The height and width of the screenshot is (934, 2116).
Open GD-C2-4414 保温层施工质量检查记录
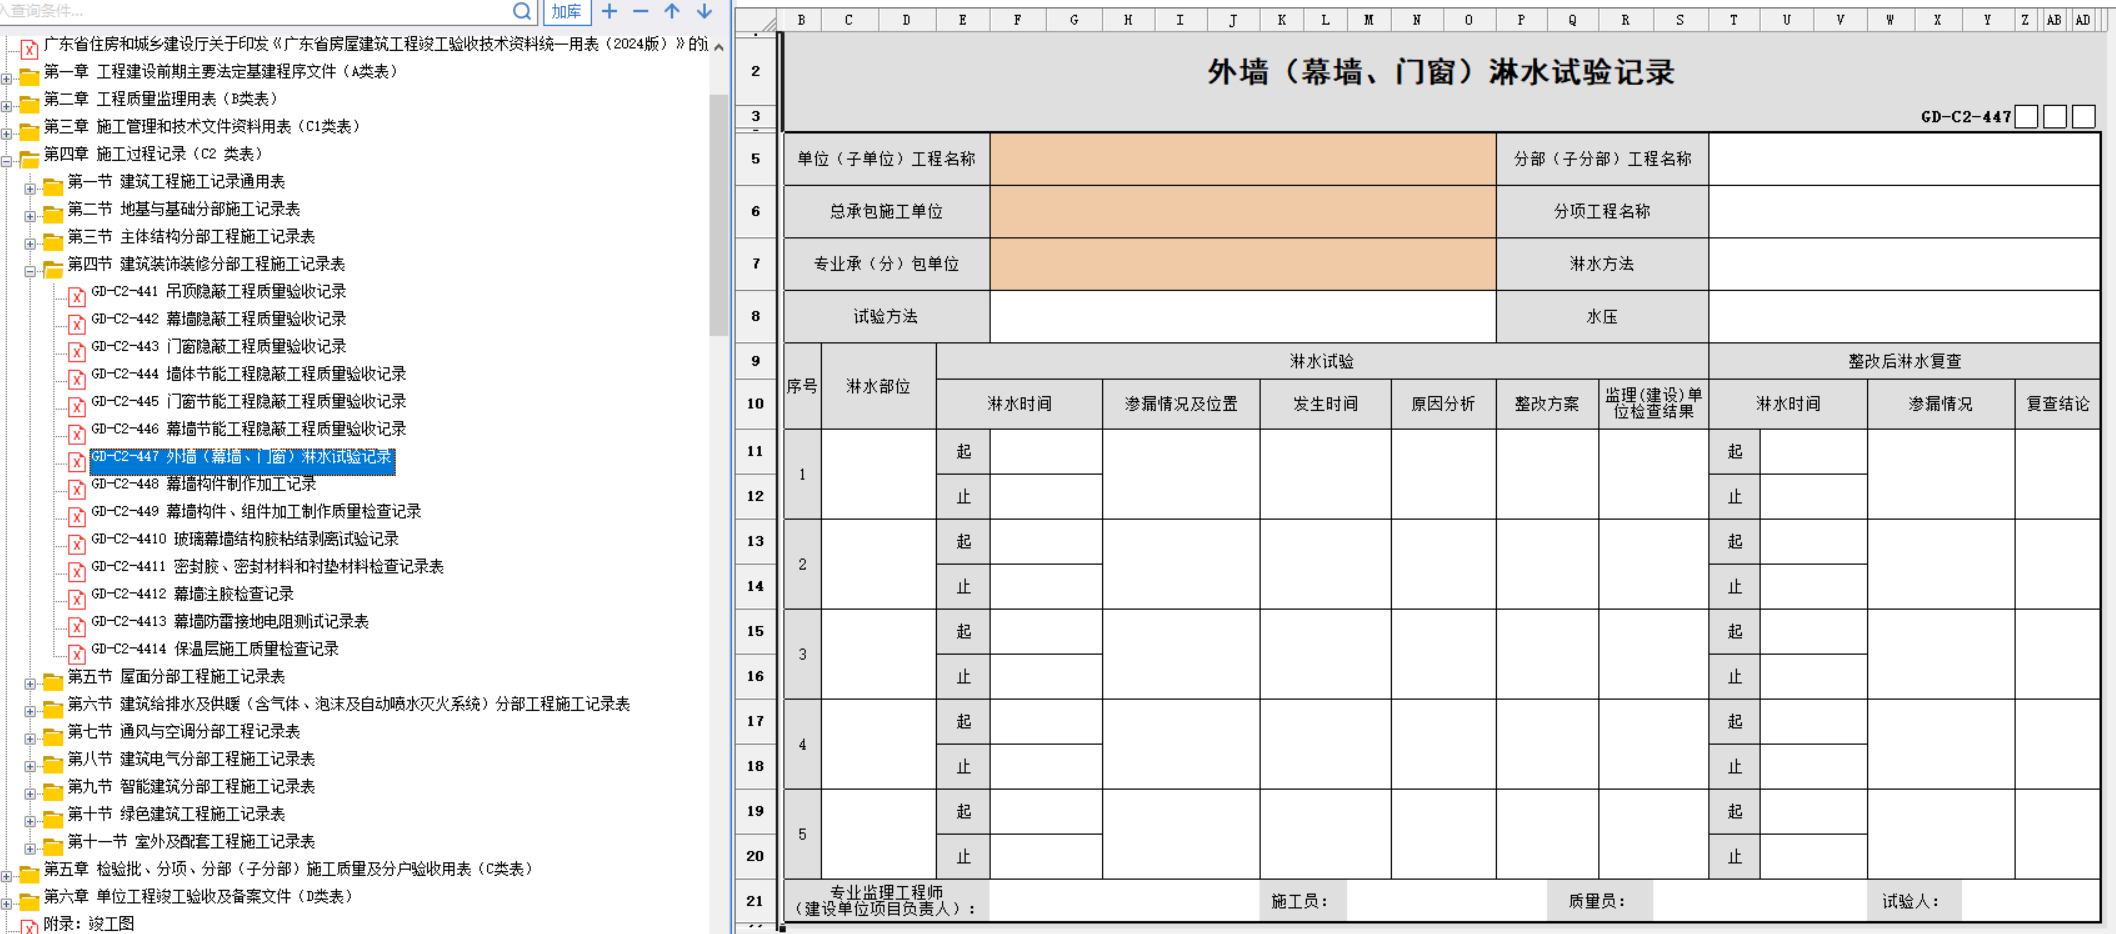tap(215, 648)
